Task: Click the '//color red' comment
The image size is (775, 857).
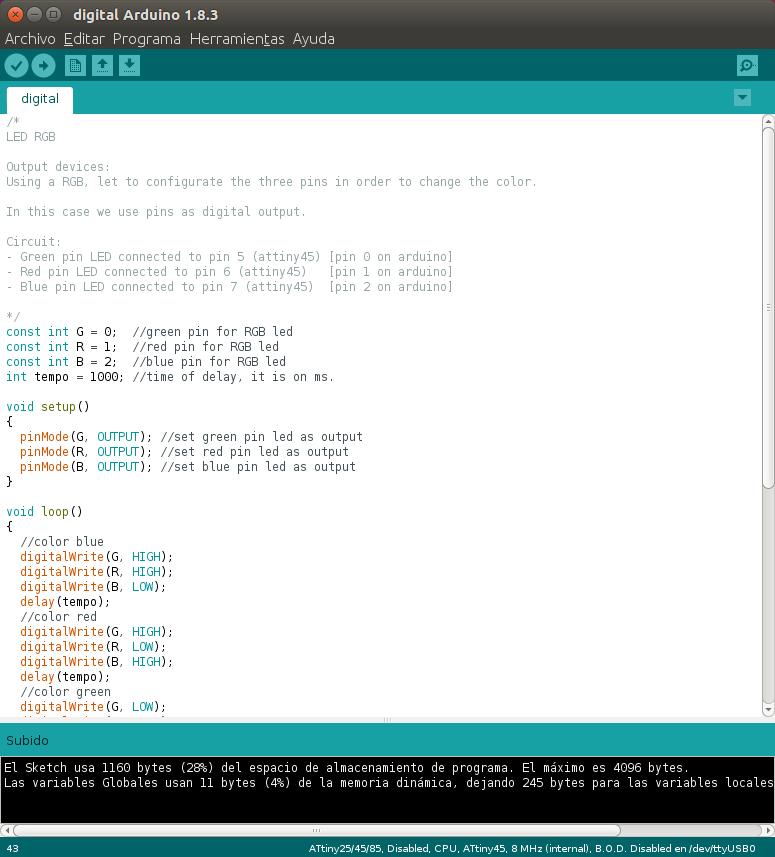Action: pyautogui.click(x=58, y=617)
